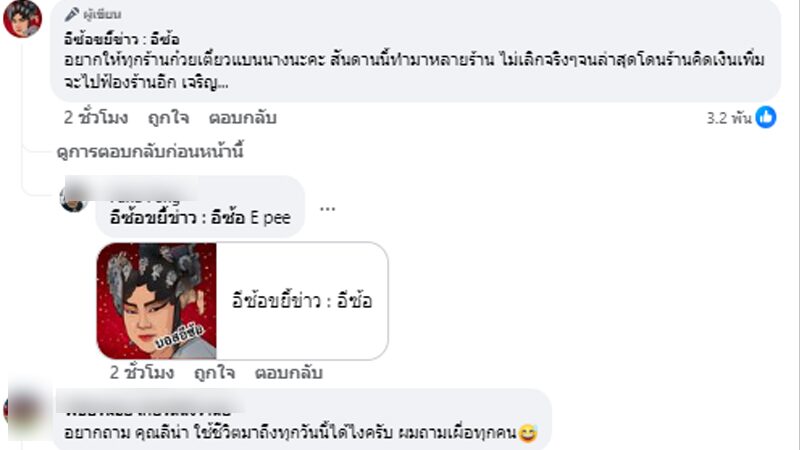Like the E pee reply with ถูกใจ

click(x=214, y=373)
